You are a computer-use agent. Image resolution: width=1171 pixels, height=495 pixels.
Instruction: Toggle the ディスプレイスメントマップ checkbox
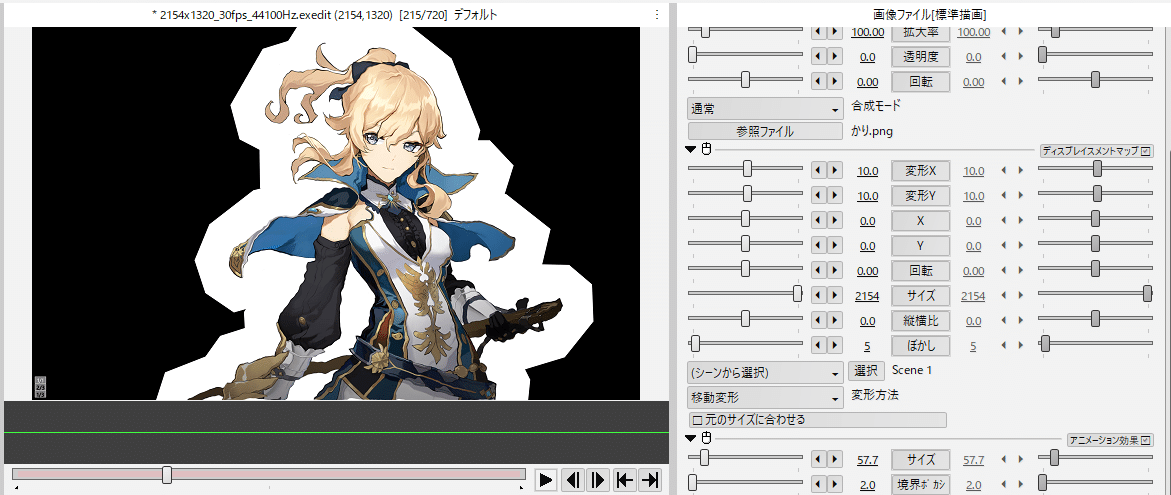(x=1146, y=151)
